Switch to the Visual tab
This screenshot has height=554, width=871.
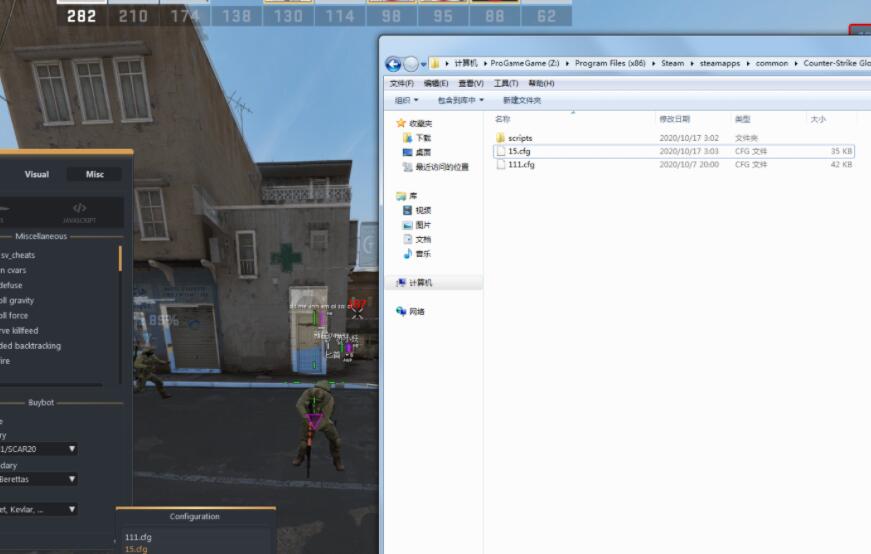pos(36,174)
